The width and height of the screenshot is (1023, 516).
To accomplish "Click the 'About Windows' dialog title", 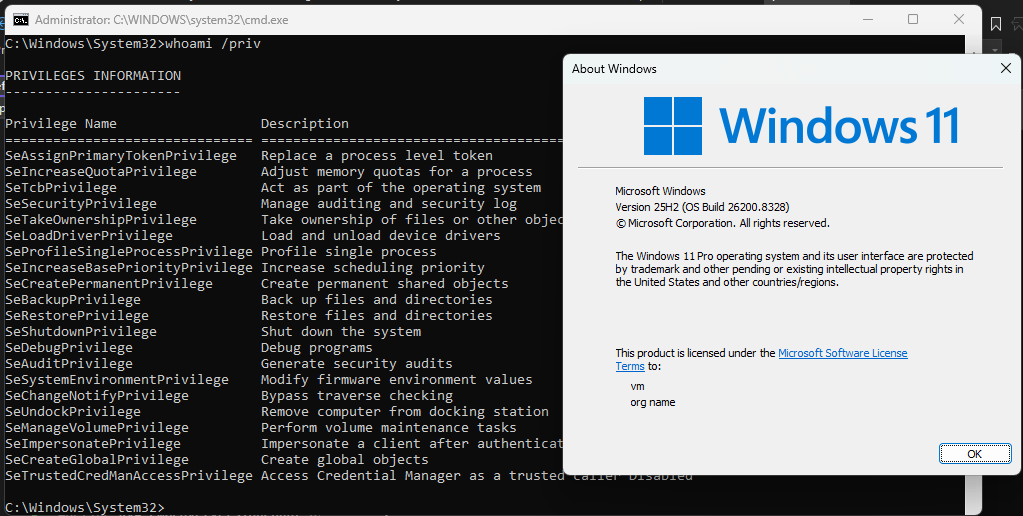I will point(614,68).
